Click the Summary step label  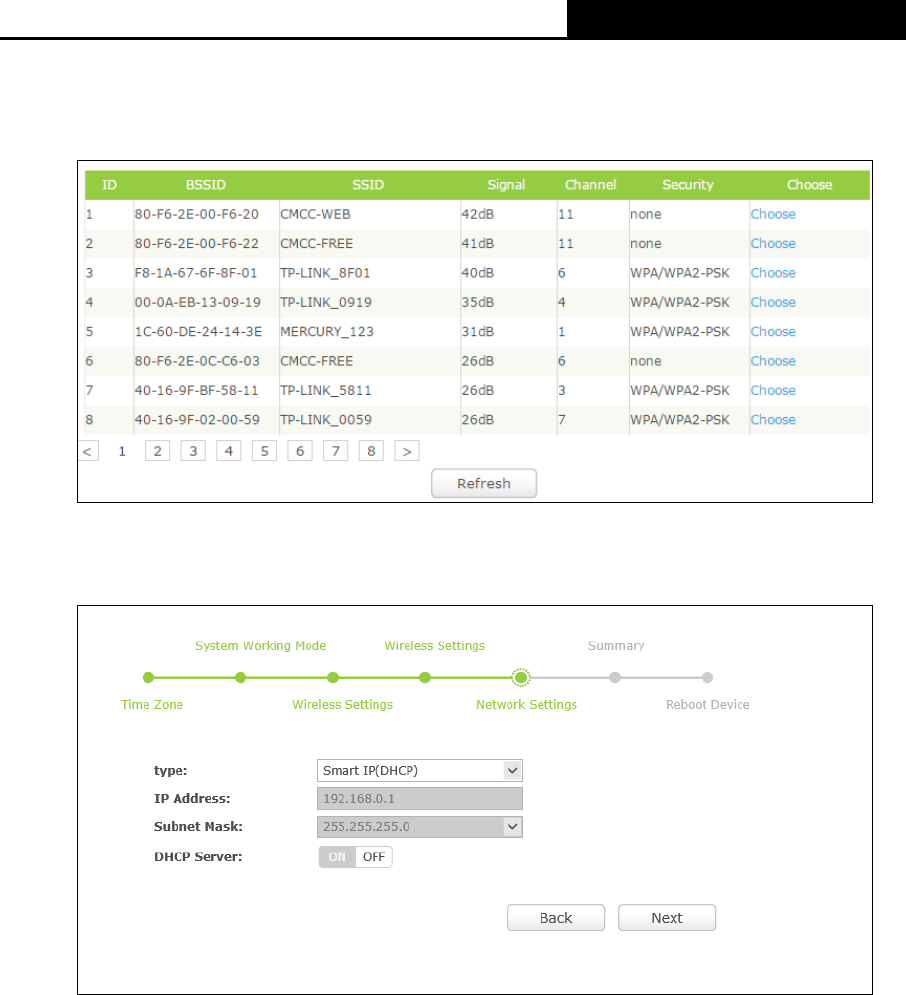[616, 646]
